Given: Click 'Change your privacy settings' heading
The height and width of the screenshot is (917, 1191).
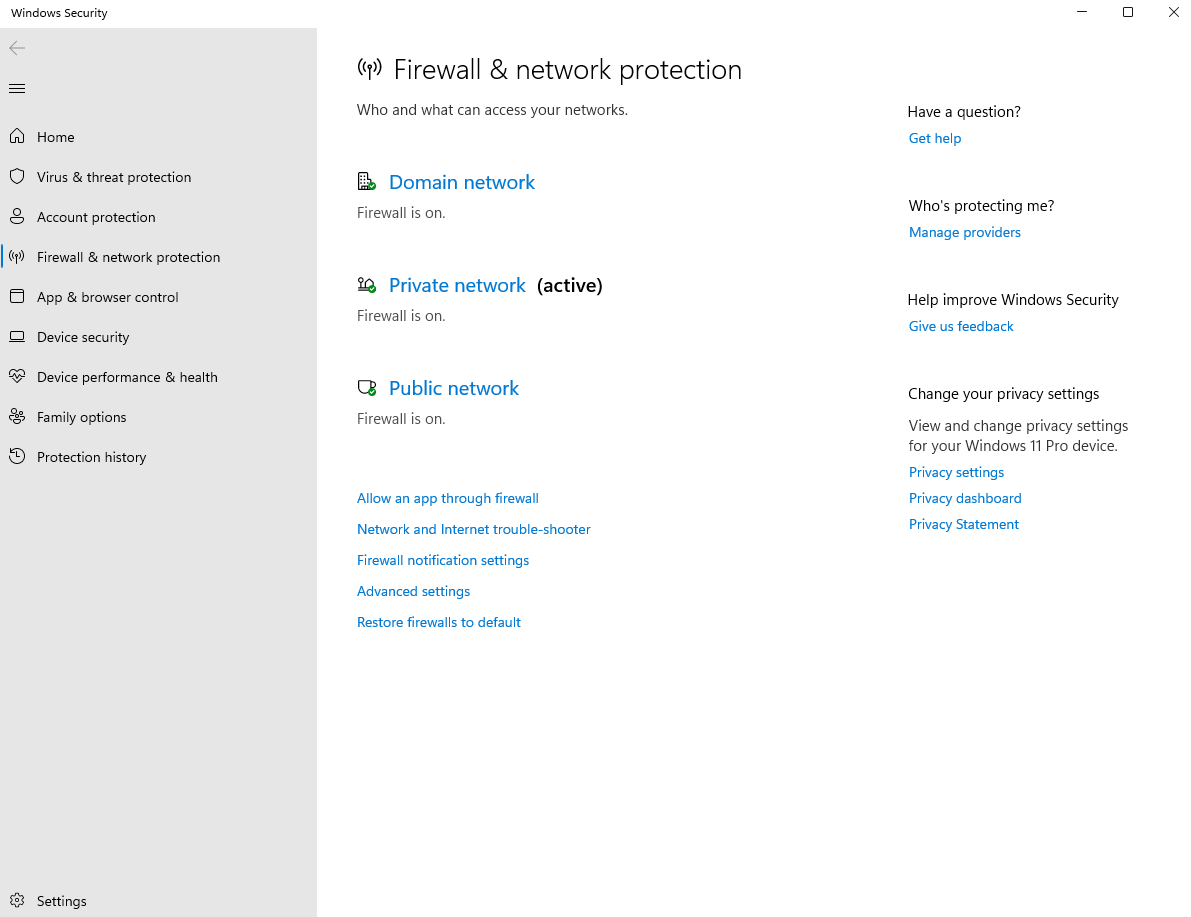Looking at the screenshot, I should click(1003, 394).
